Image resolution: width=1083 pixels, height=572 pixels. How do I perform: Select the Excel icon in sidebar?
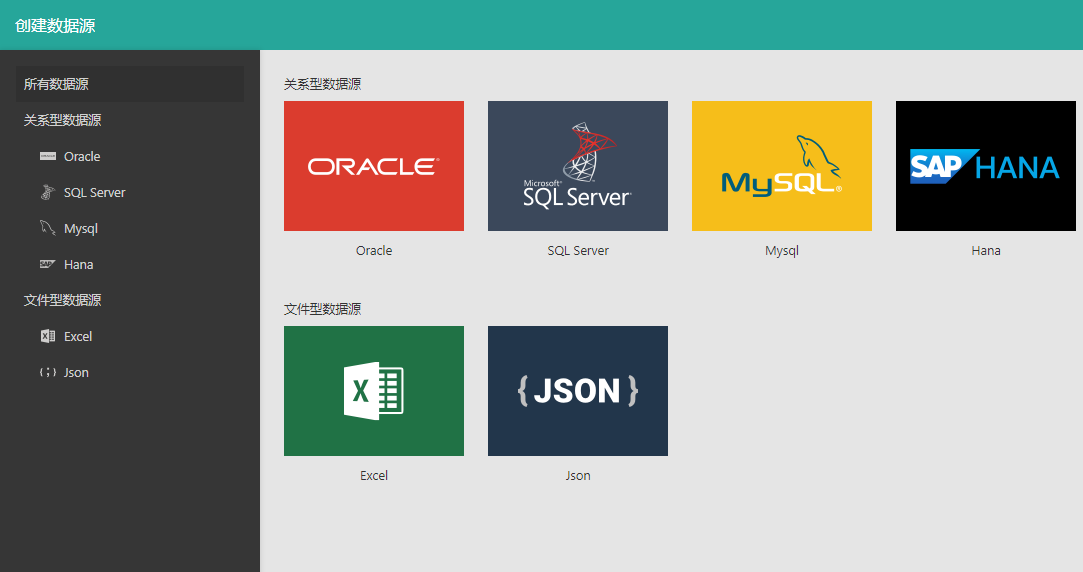tap(47, 336)
